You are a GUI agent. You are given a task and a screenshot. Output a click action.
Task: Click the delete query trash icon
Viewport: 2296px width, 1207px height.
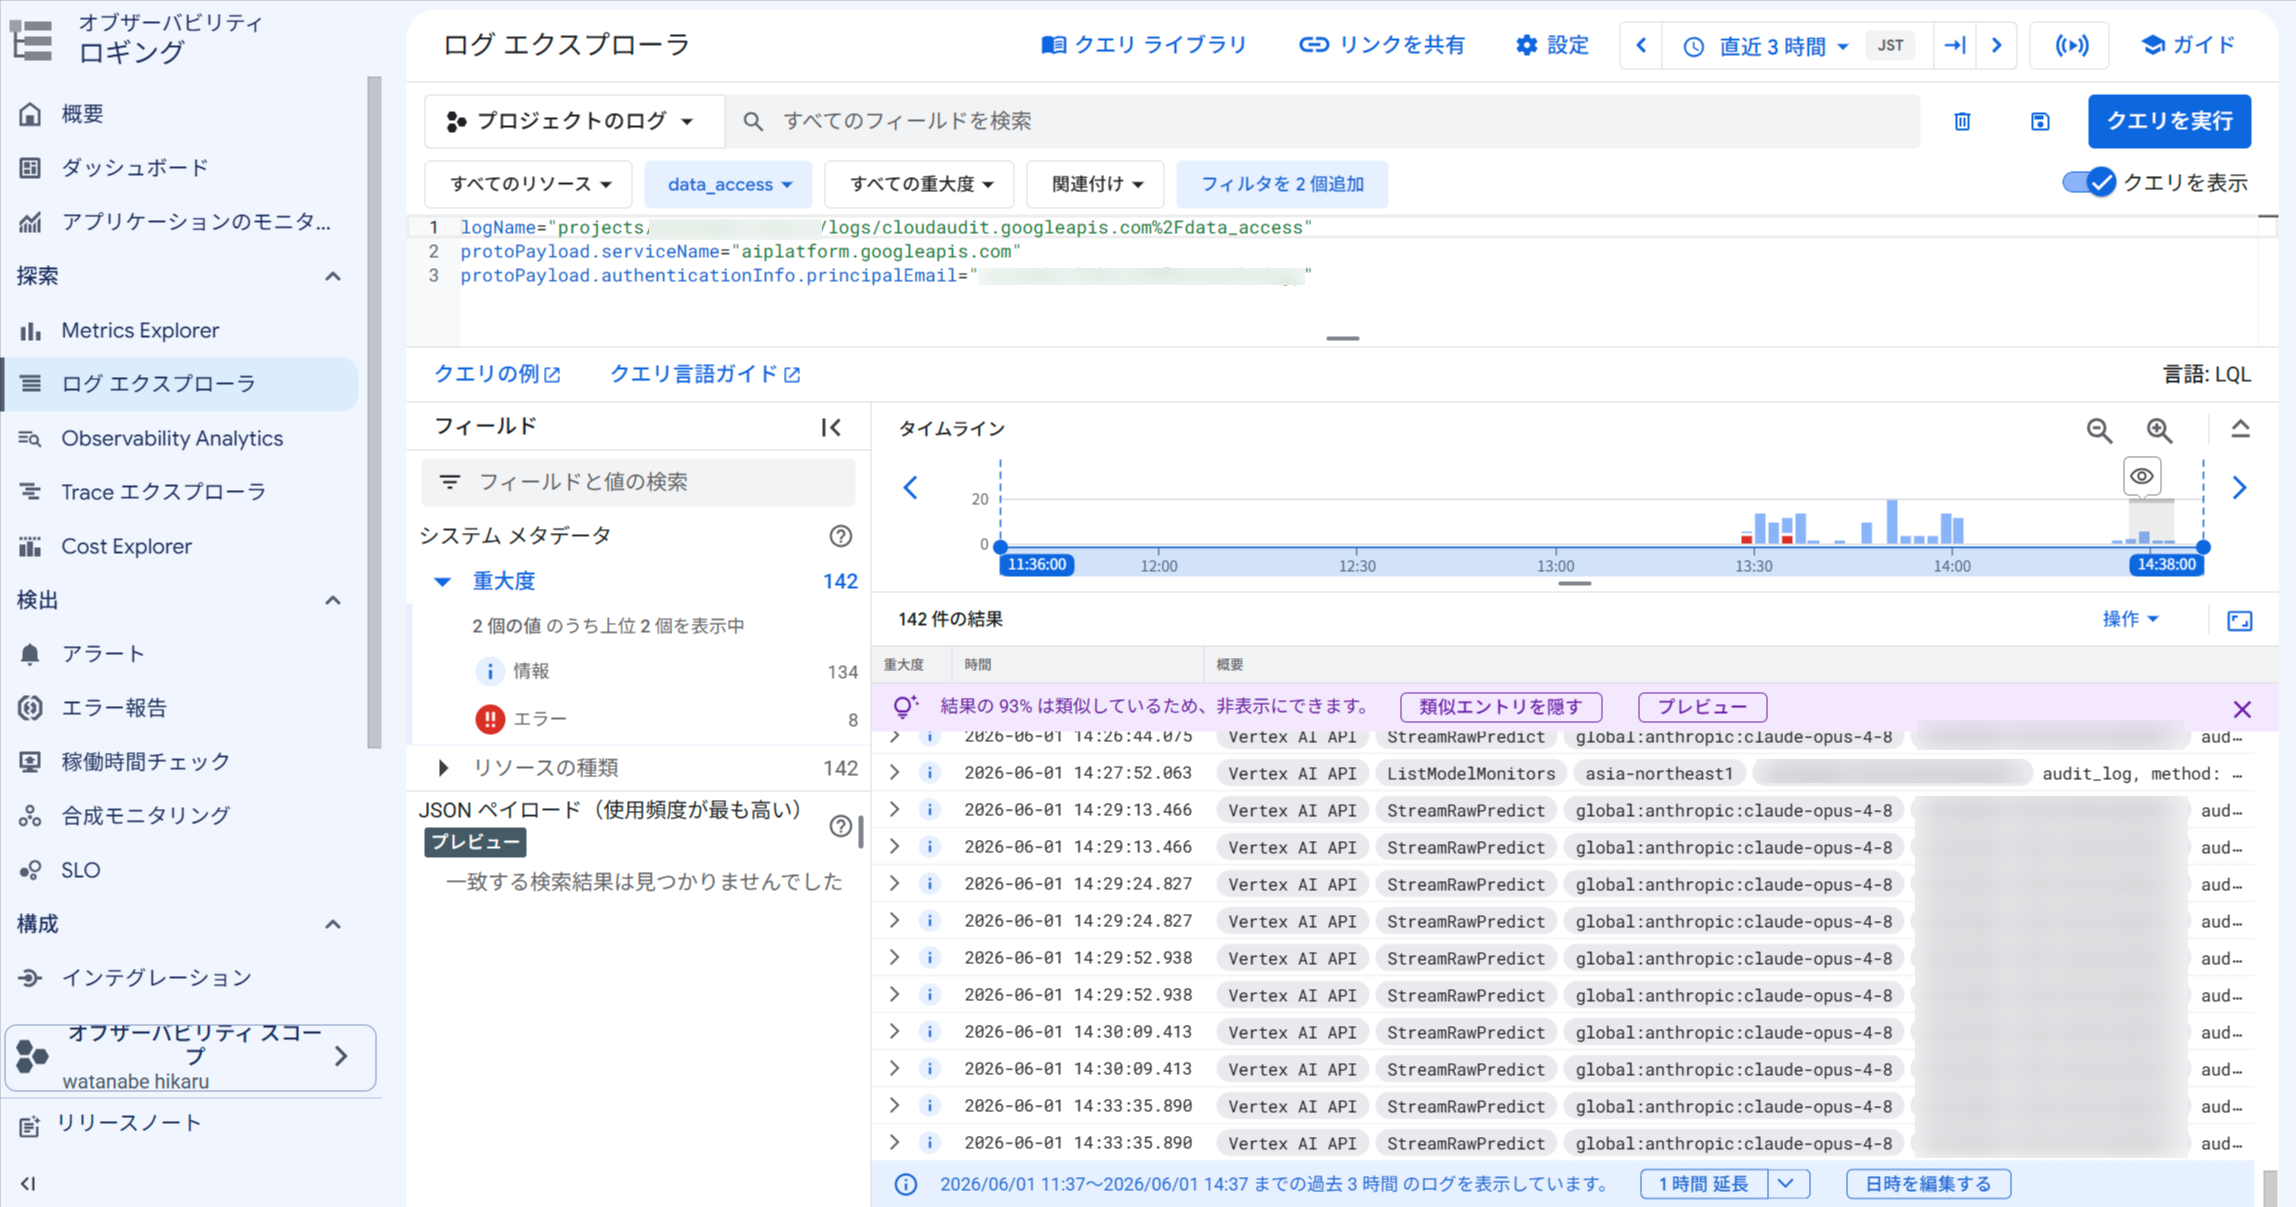pyautogui.click(x=1962, y=121)
